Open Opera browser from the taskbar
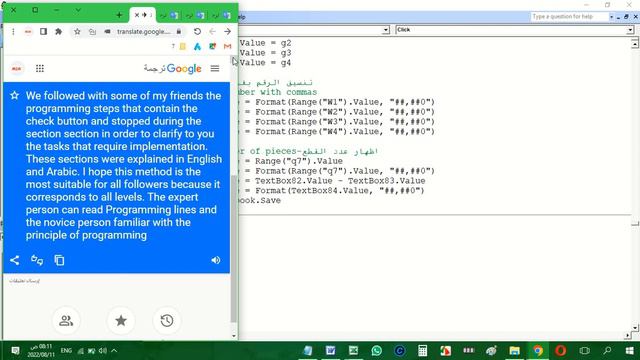640x360 pixels. click(x=560, y=351)
